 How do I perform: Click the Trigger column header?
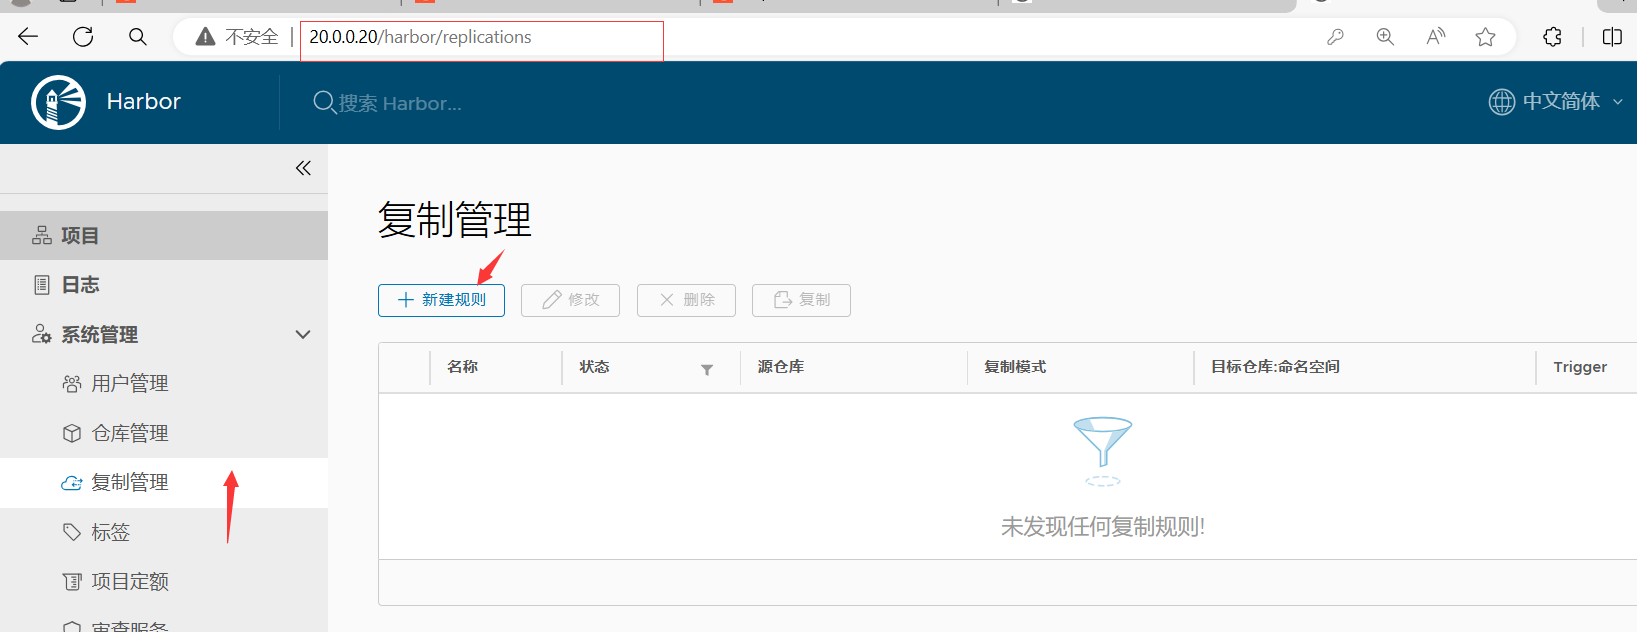tap(1580, 367)
